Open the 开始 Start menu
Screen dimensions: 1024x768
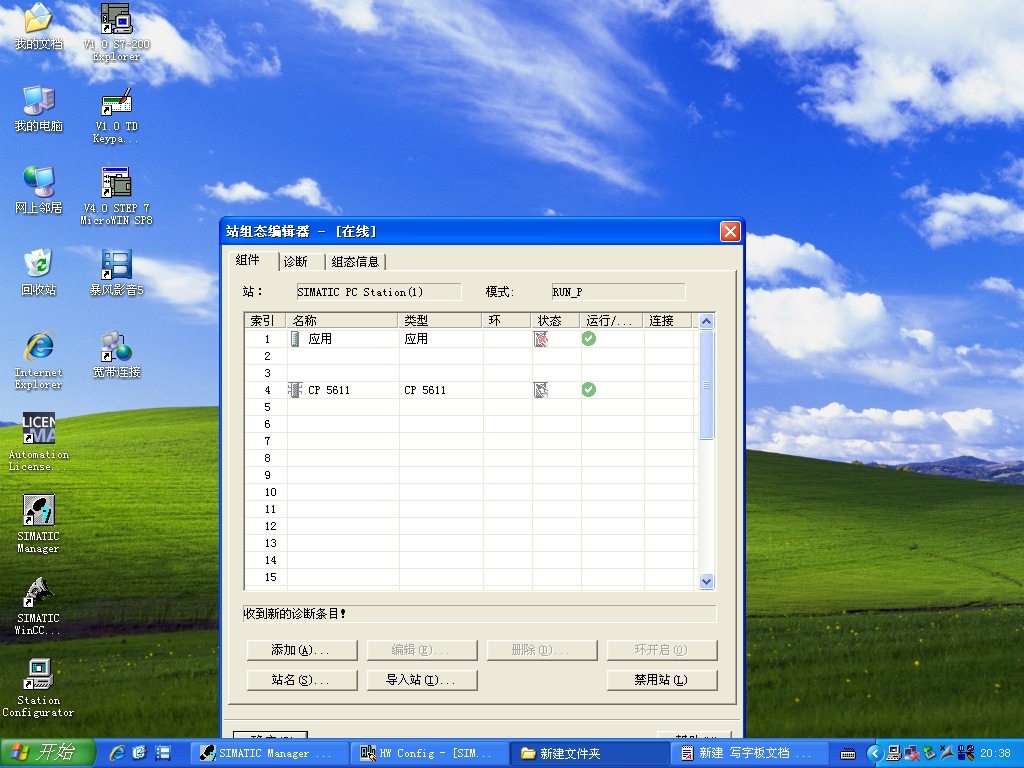pos(48,753)
